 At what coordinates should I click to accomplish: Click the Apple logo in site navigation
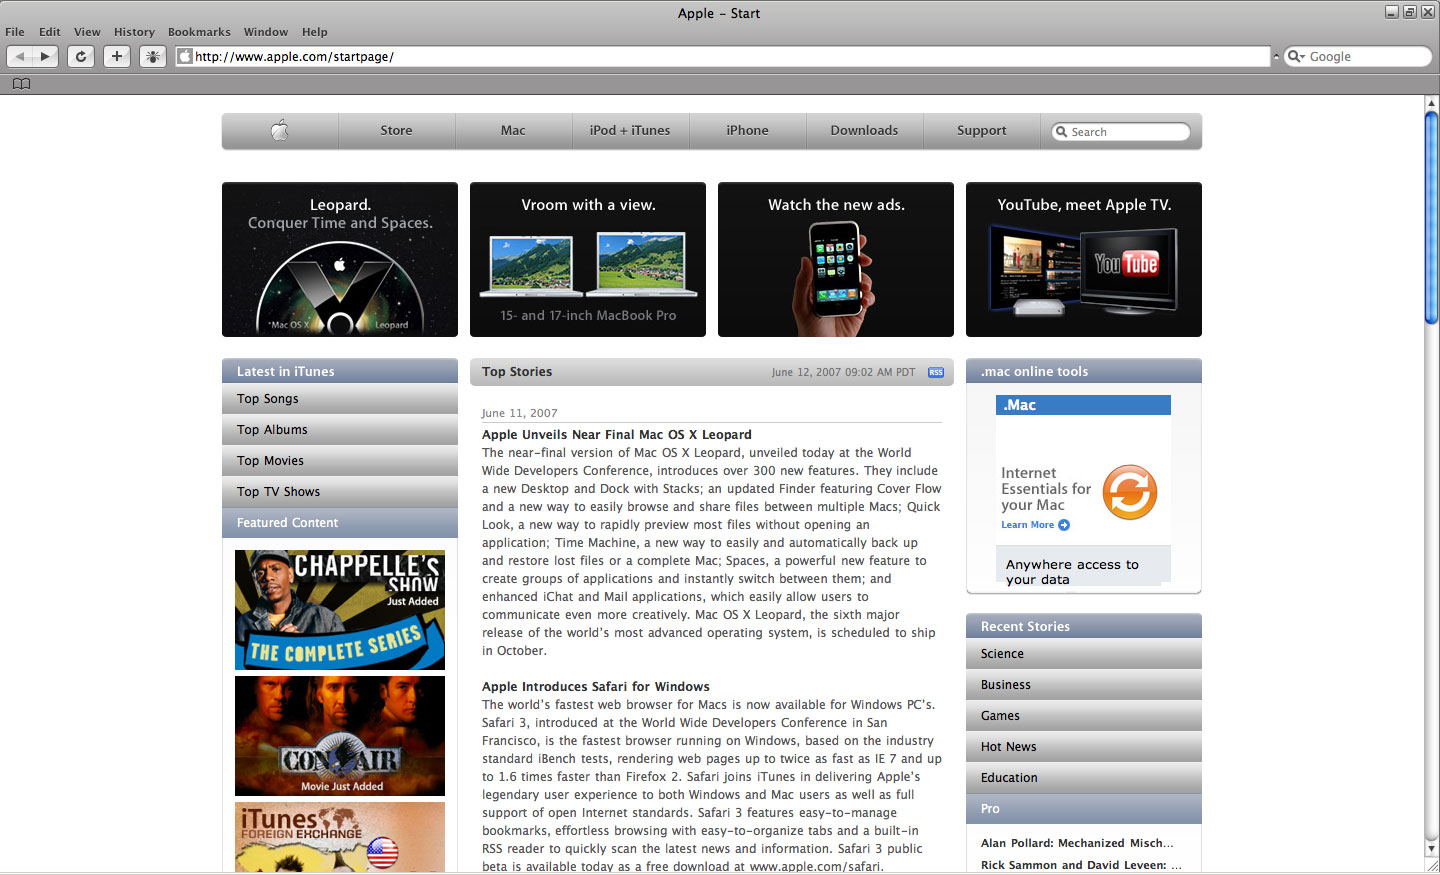click(x=280, y=130)
